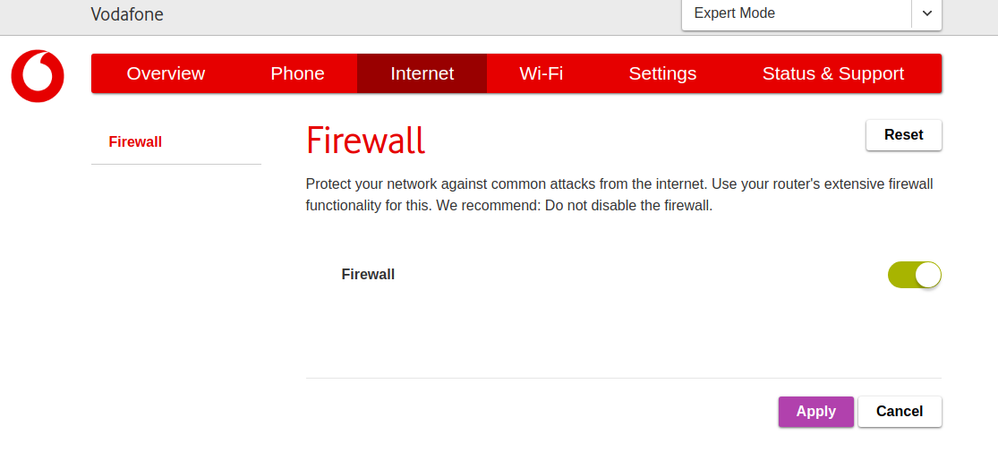This screenshot has height=452, width=998.
Task: Click the Vodafone logo icon
Action: click(x=38, y=77)
